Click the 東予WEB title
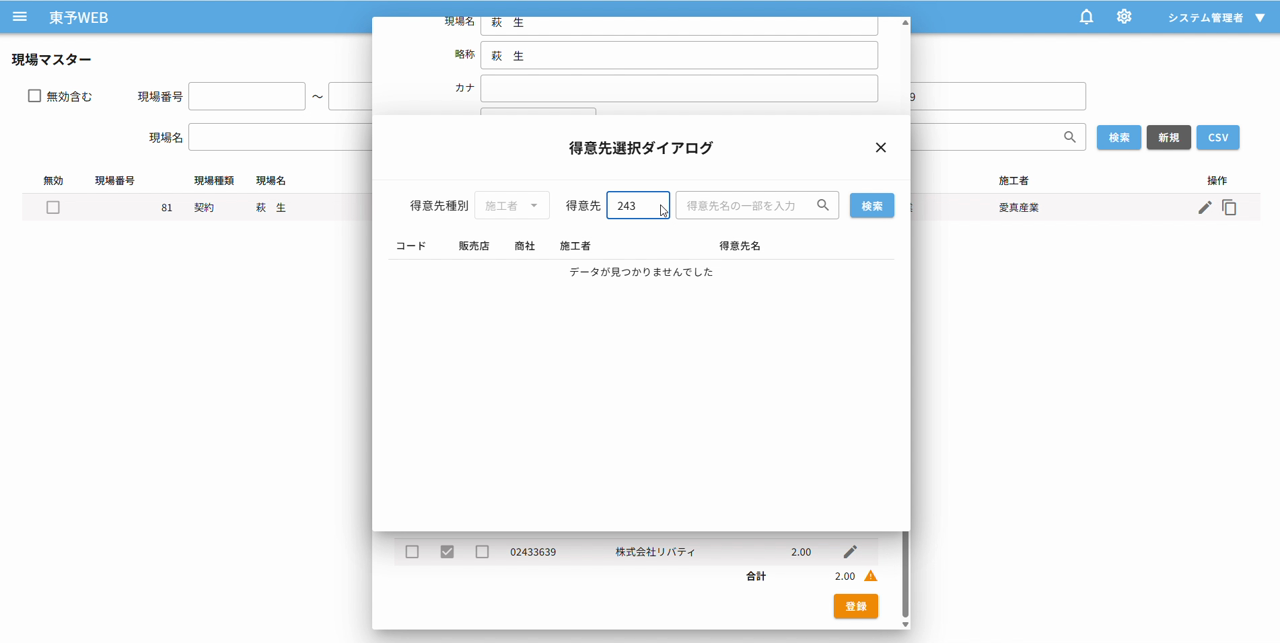Screen dimensions: 1280x643 point(78,18)
